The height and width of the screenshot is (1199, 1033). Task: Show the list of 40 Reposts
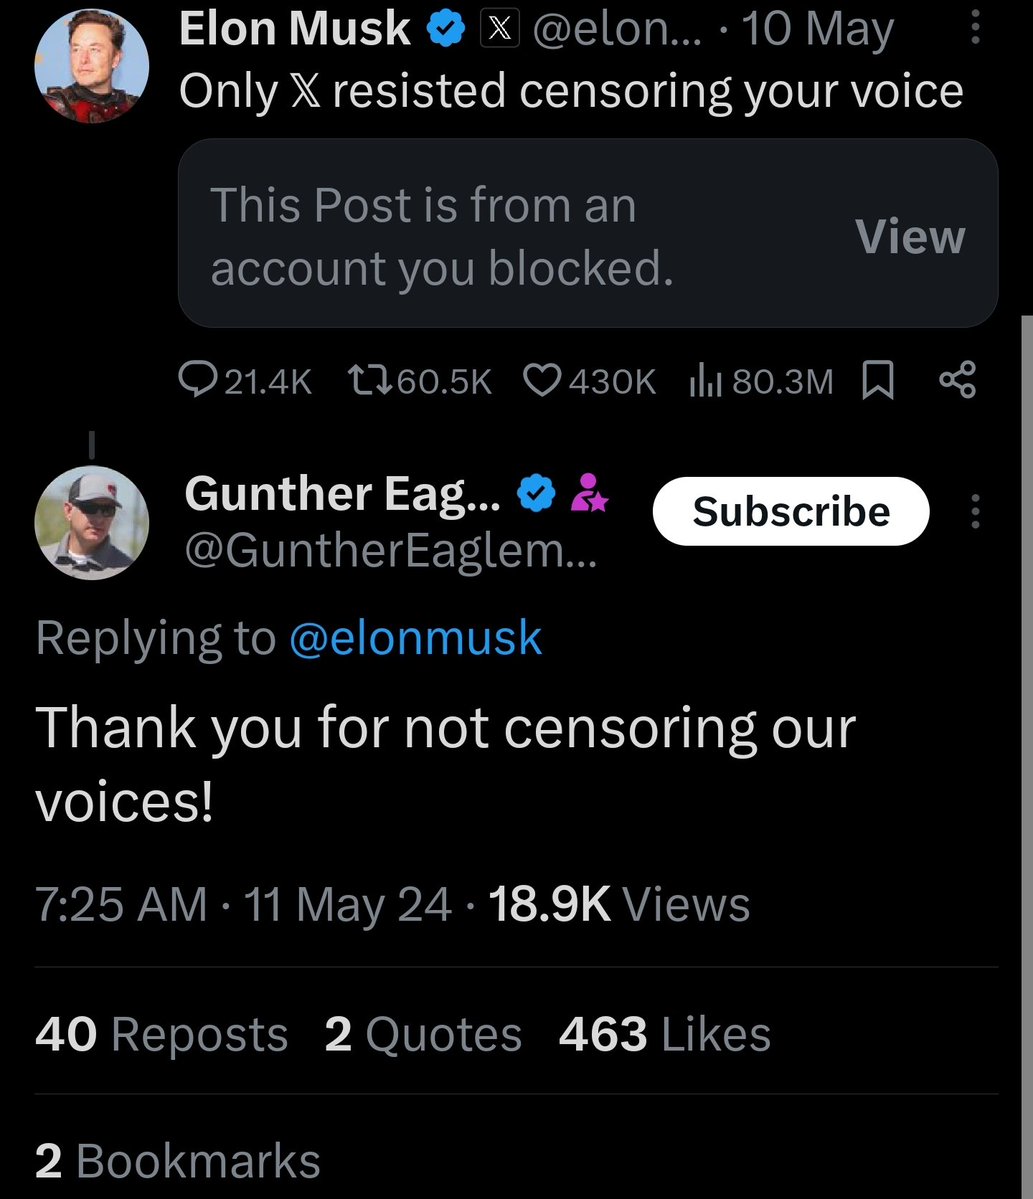[x=161, y=1034]
